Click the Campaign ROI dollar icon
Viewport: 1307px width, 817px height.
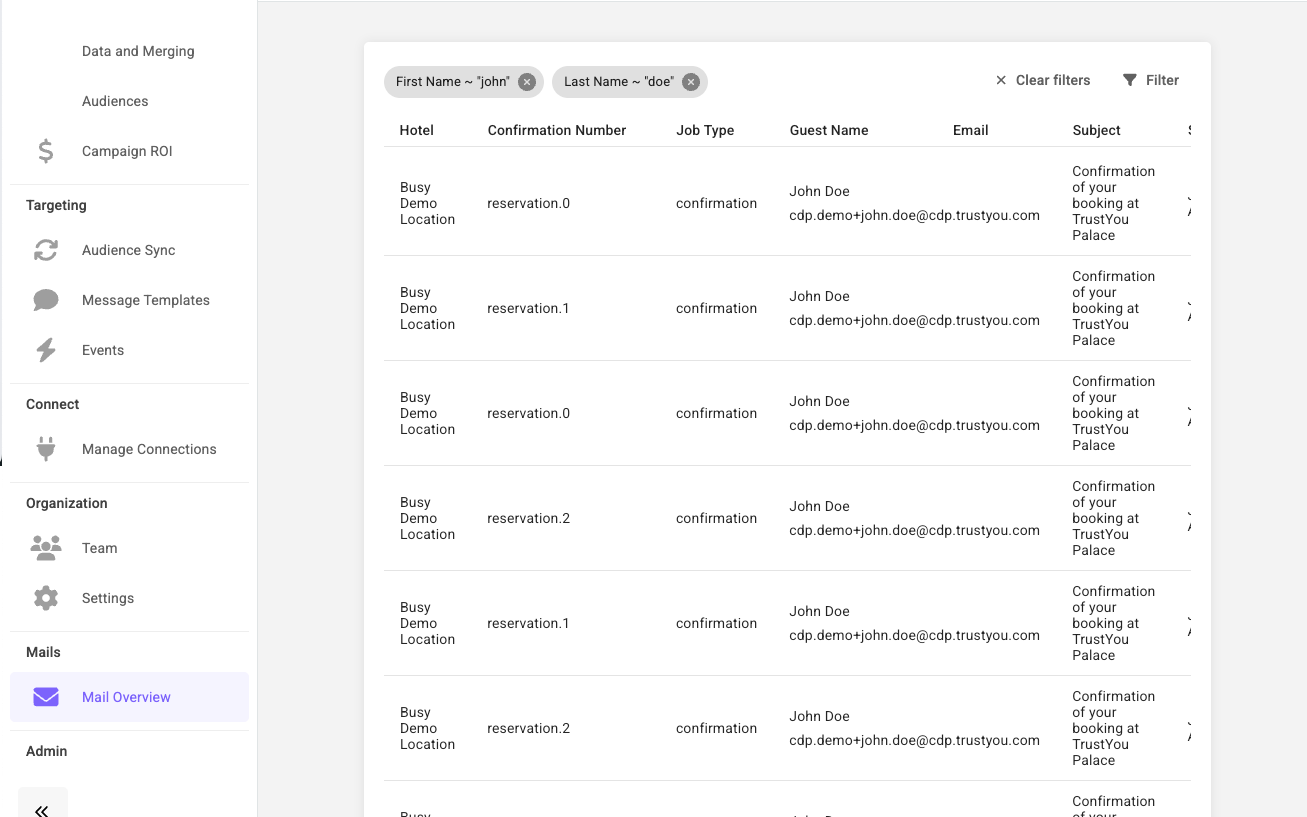click(46, 151)
